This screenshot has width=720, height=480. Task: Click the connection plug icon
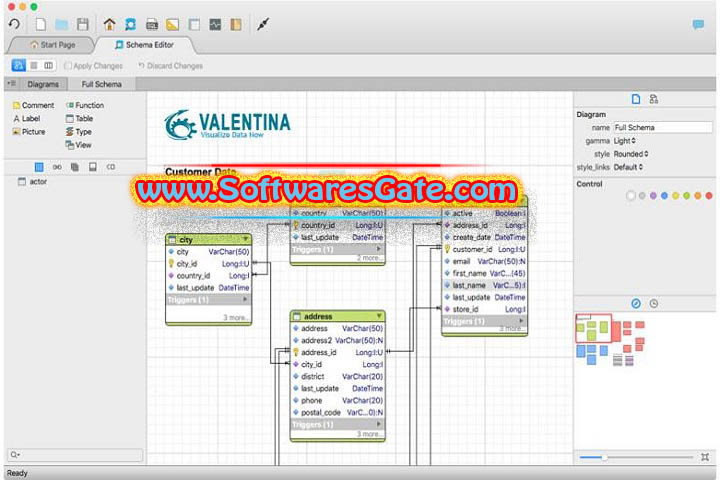[263, 24]
